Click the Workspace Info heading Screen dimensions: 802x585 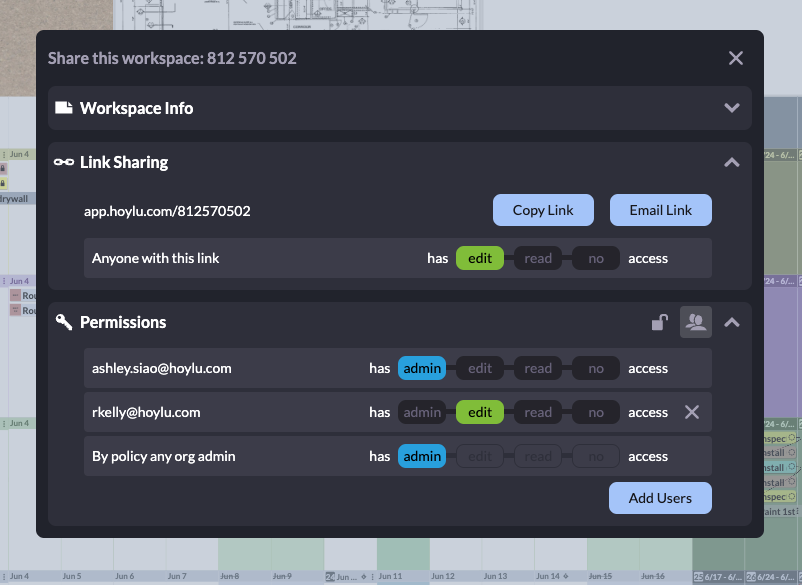[137, 108]
